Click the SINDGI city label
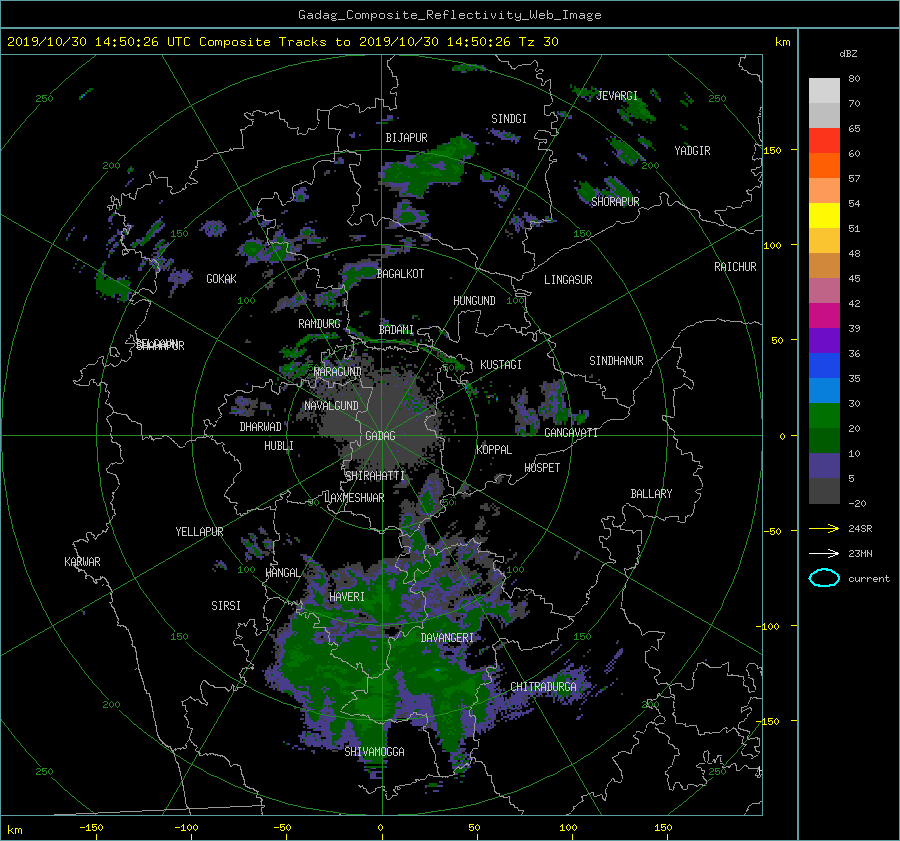 click(509, 119)
